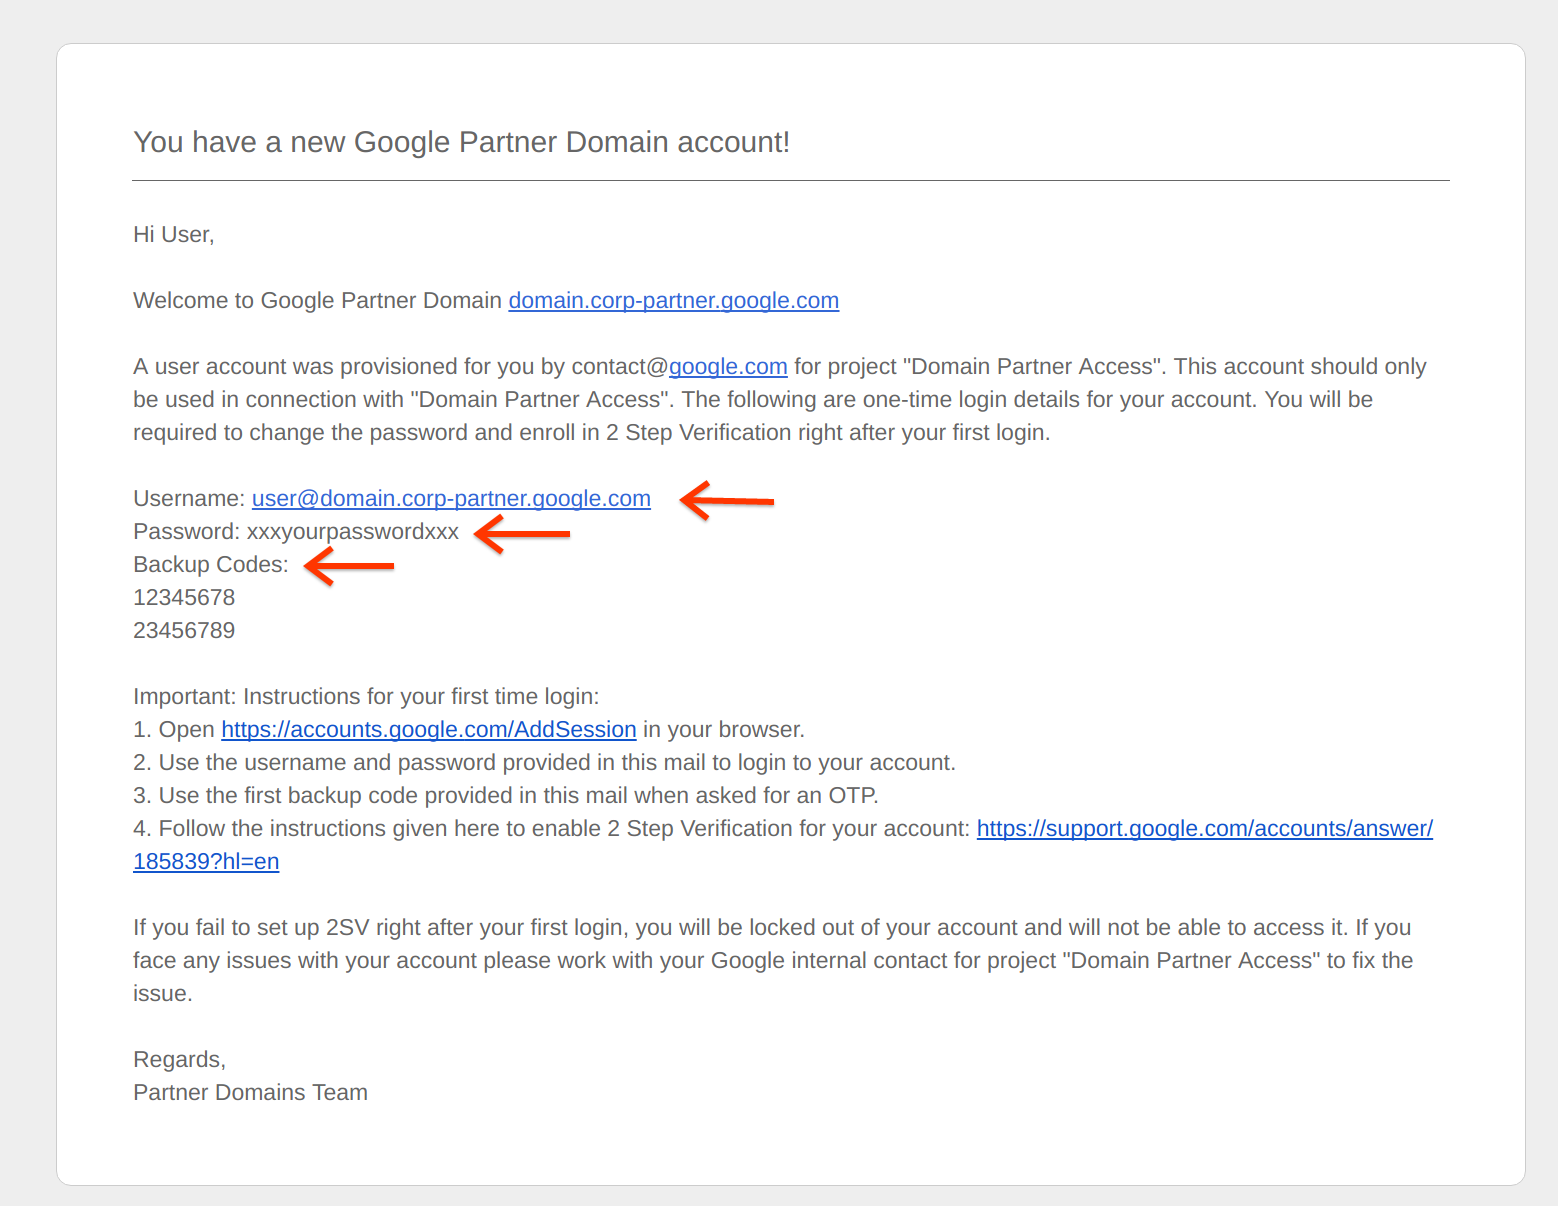Click the password text xxxyourpasswordxxx

[x=352, y=532]
